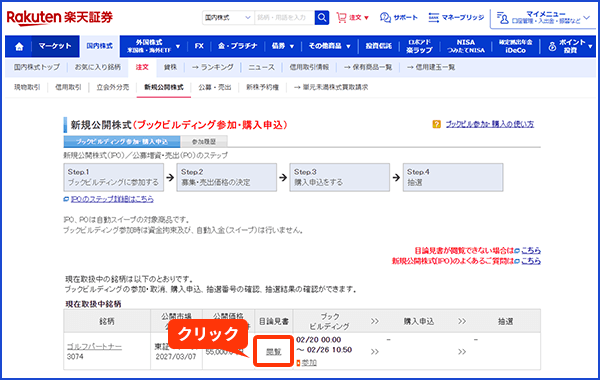Viewport: 600px width, 380px height.
Task: Click Step.3 購入申込をする box
Action: pos(339,177)
